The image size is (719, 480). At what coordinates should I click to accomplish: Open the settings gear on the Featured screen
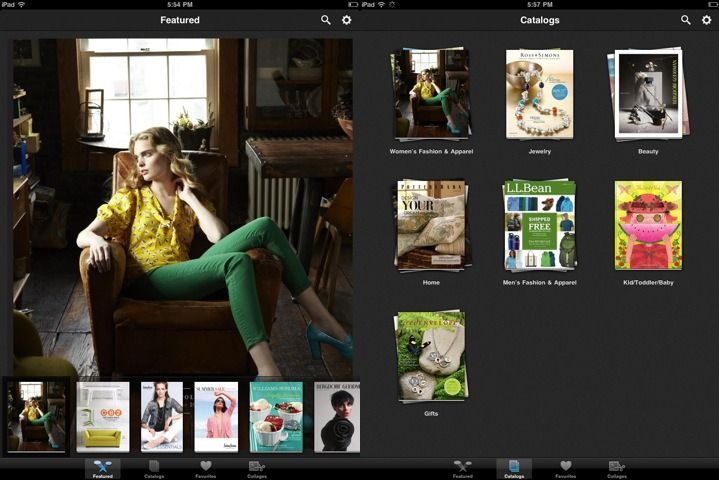tap(347, 20)
